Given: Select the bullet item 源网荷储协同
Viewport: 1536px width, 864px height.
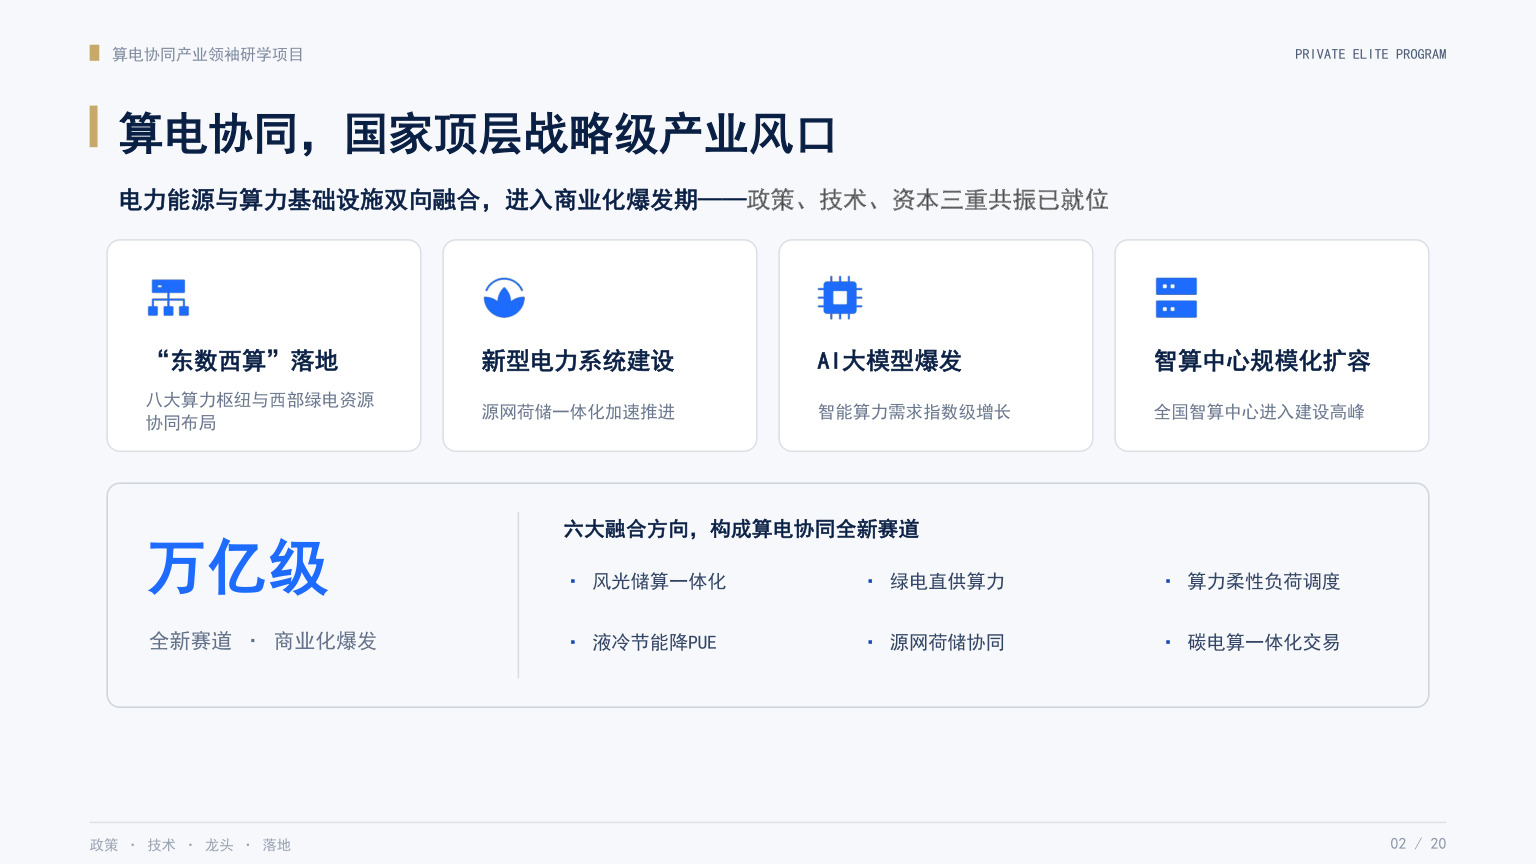Looking at the screenshot, I should 947,642.
